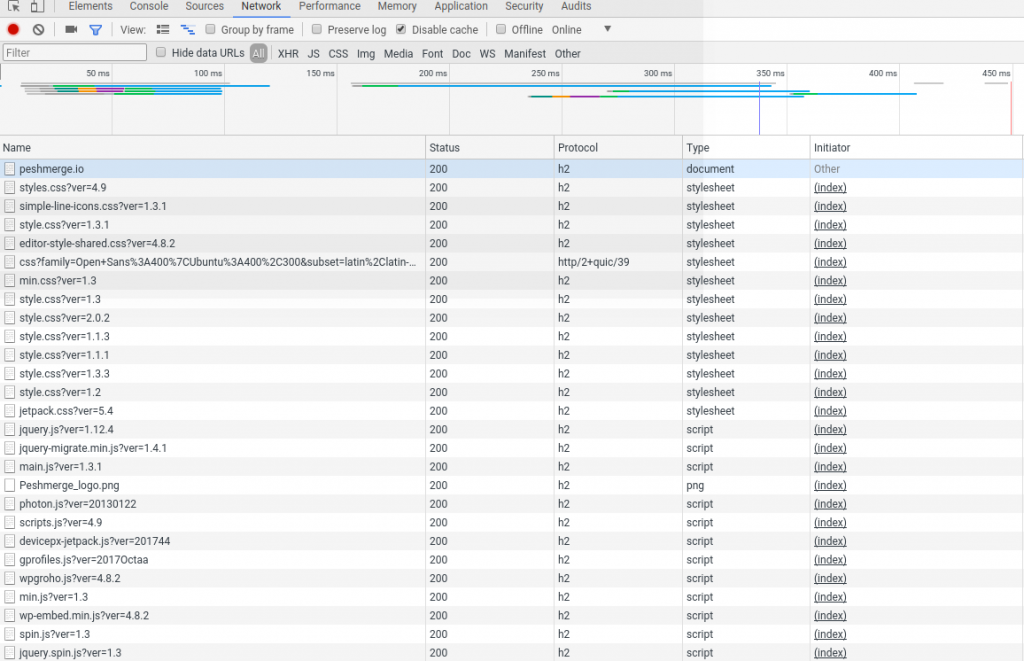Image resolution: width=1024 pixels, height=661 pixels.
Task: Switch to large request rows view
Action: (x=163, y=29)
